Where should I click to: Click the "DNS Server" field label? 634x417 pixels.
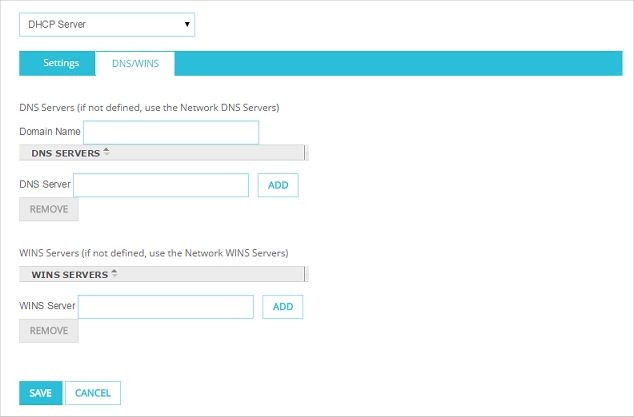[45, 185]
